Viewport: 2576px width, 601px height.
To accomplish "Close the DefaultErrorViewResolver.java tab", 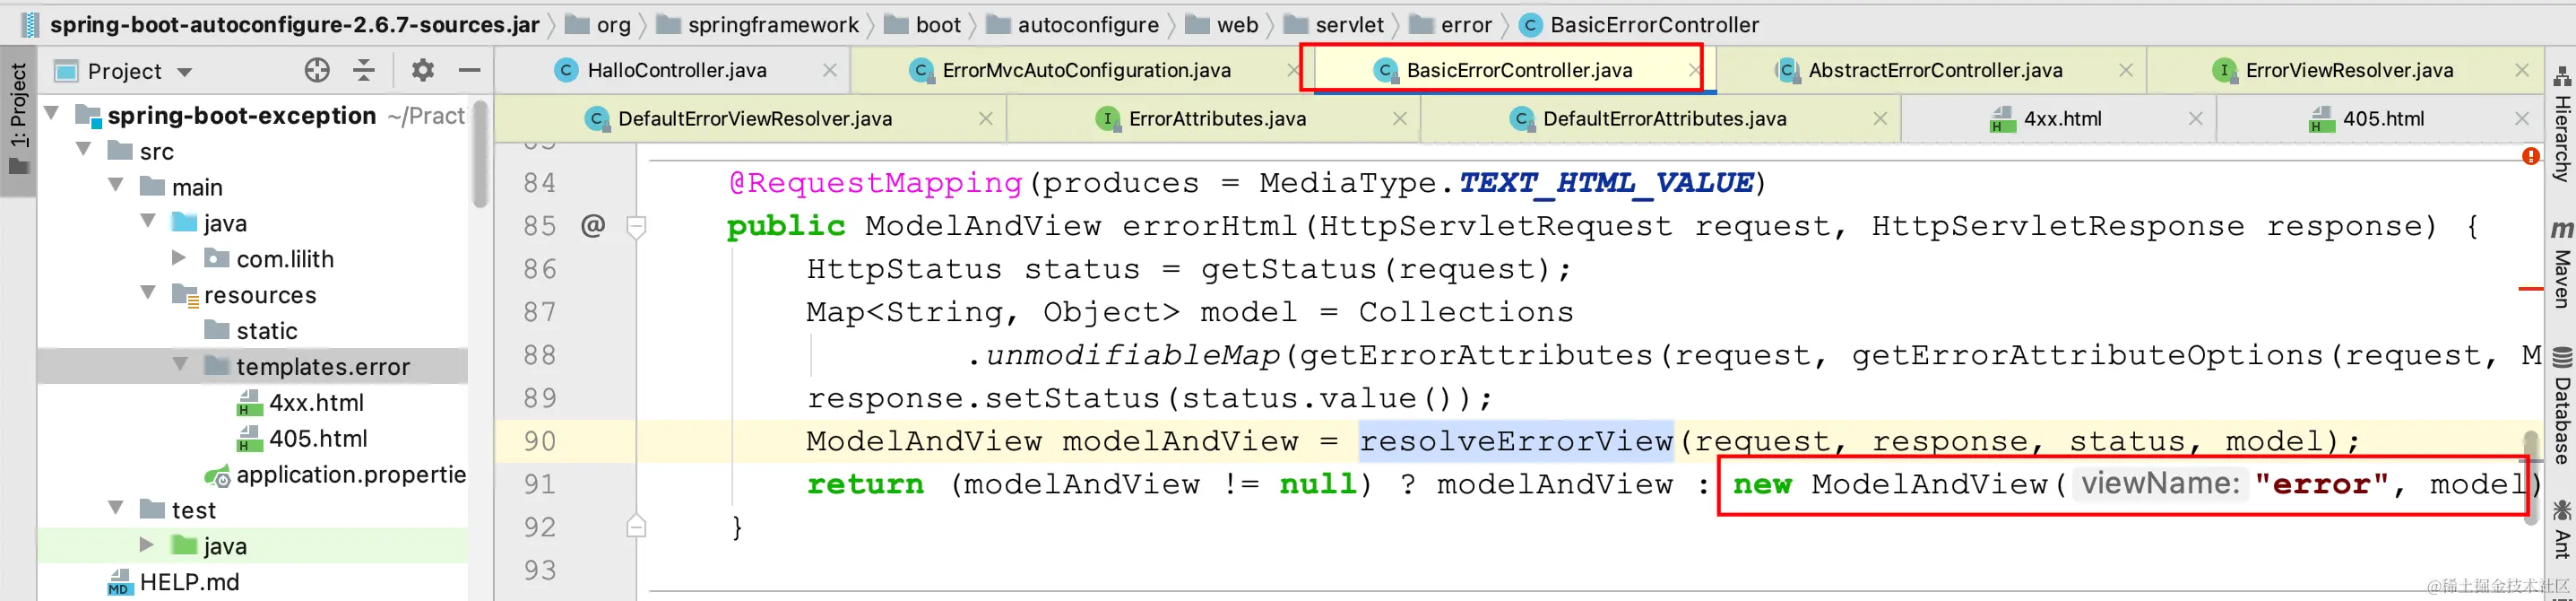I will [x=986, y=119].
